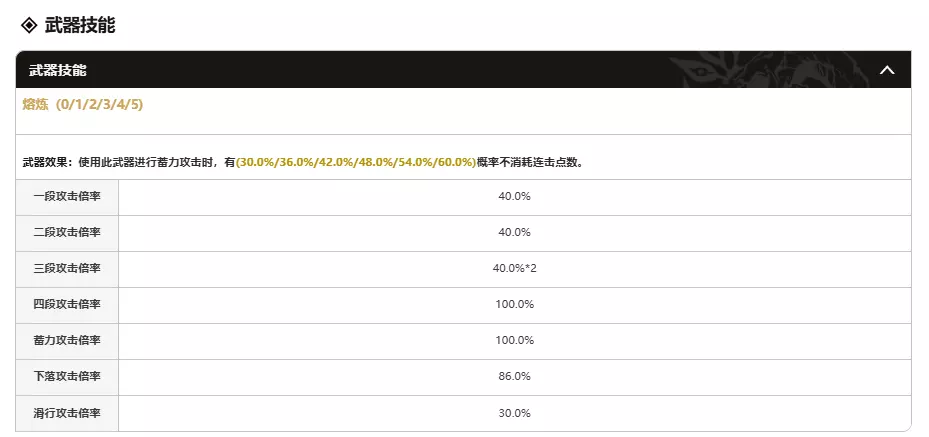Screen dimensions: 929x437
Task: Click the 30.0% slide attack value cell
Action: [x=514, y=413]
